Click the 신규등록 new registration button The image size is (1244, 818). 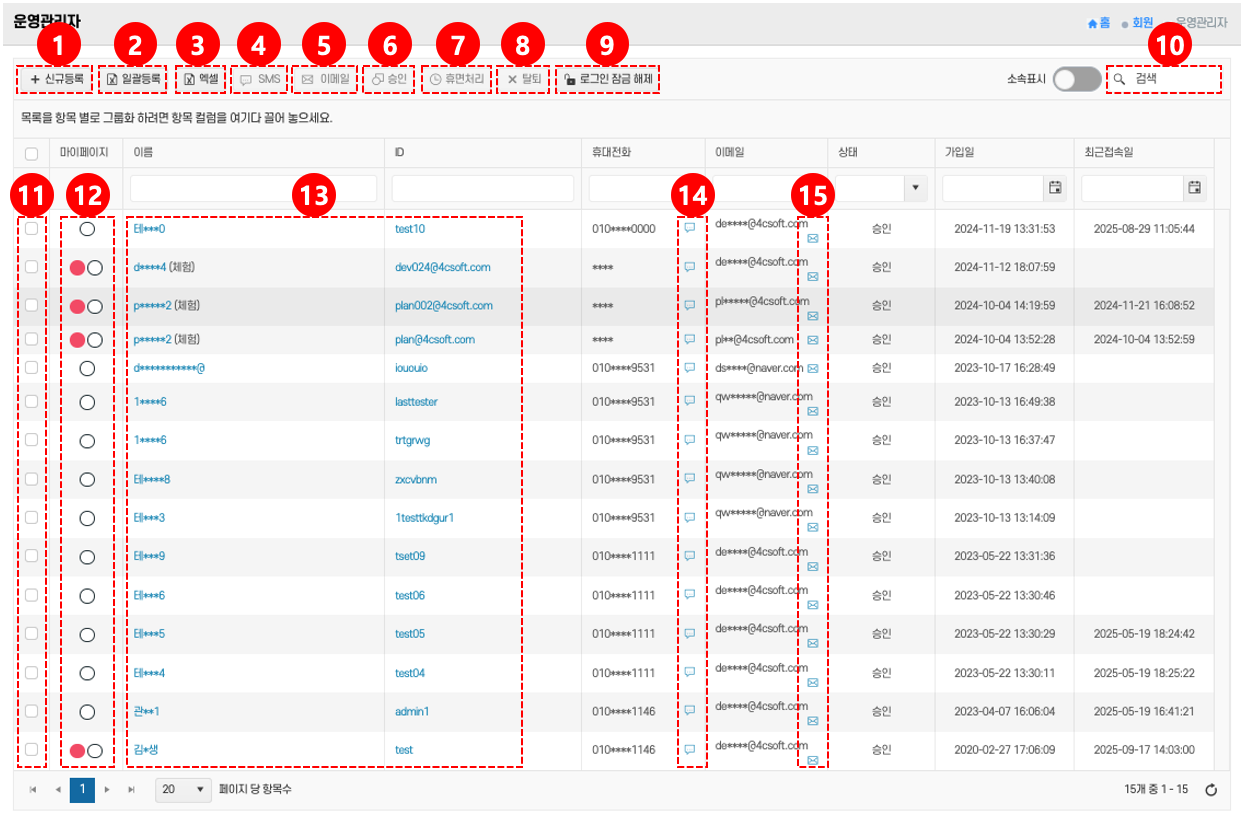pos(56,78)
